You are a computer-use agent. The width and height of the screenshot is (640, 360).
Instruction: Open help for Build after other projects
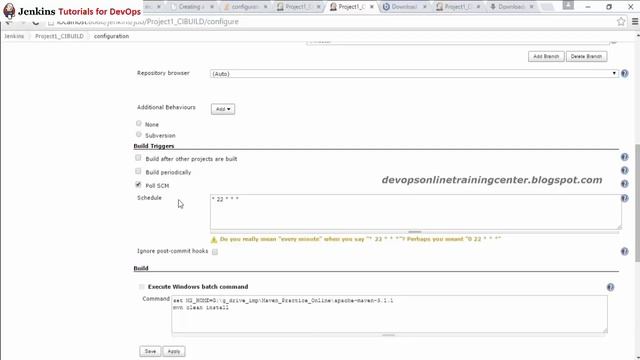point(624,157)
